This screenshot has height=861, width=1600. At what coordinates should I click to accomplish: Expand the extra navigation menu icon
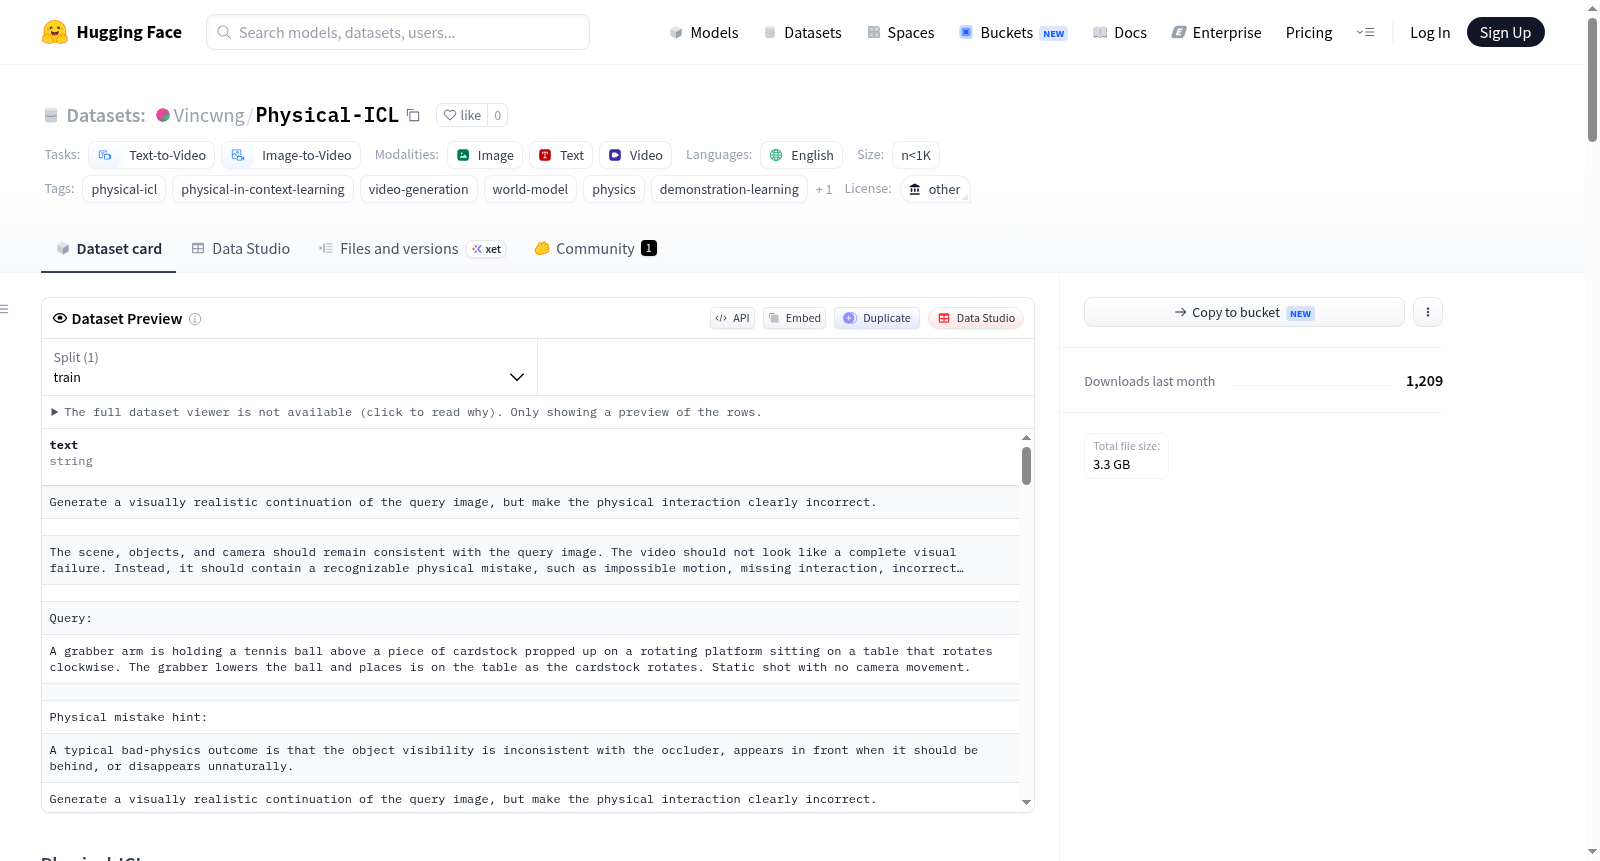(x=1365, y=32)
